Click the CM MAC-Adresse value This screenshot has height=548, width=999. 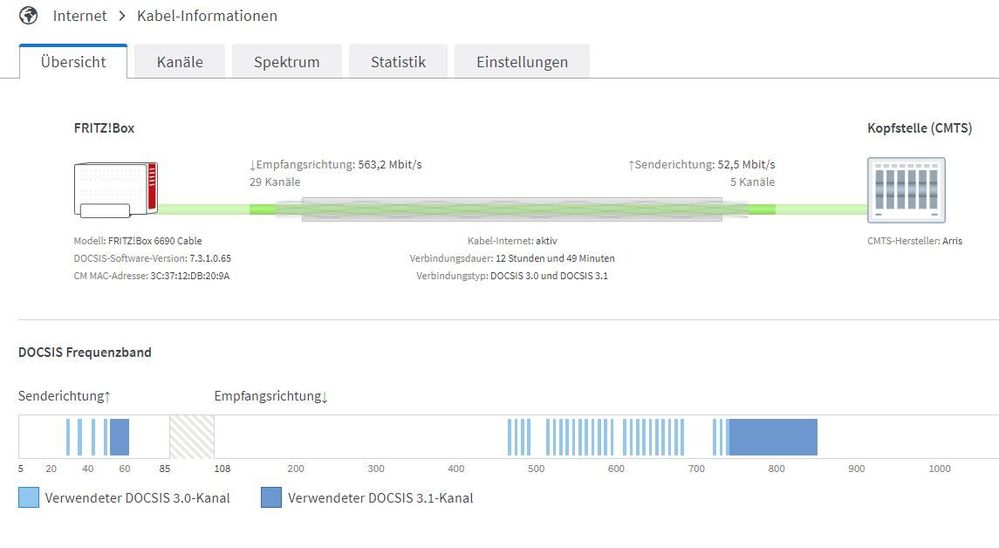click(x=190, y=276)
